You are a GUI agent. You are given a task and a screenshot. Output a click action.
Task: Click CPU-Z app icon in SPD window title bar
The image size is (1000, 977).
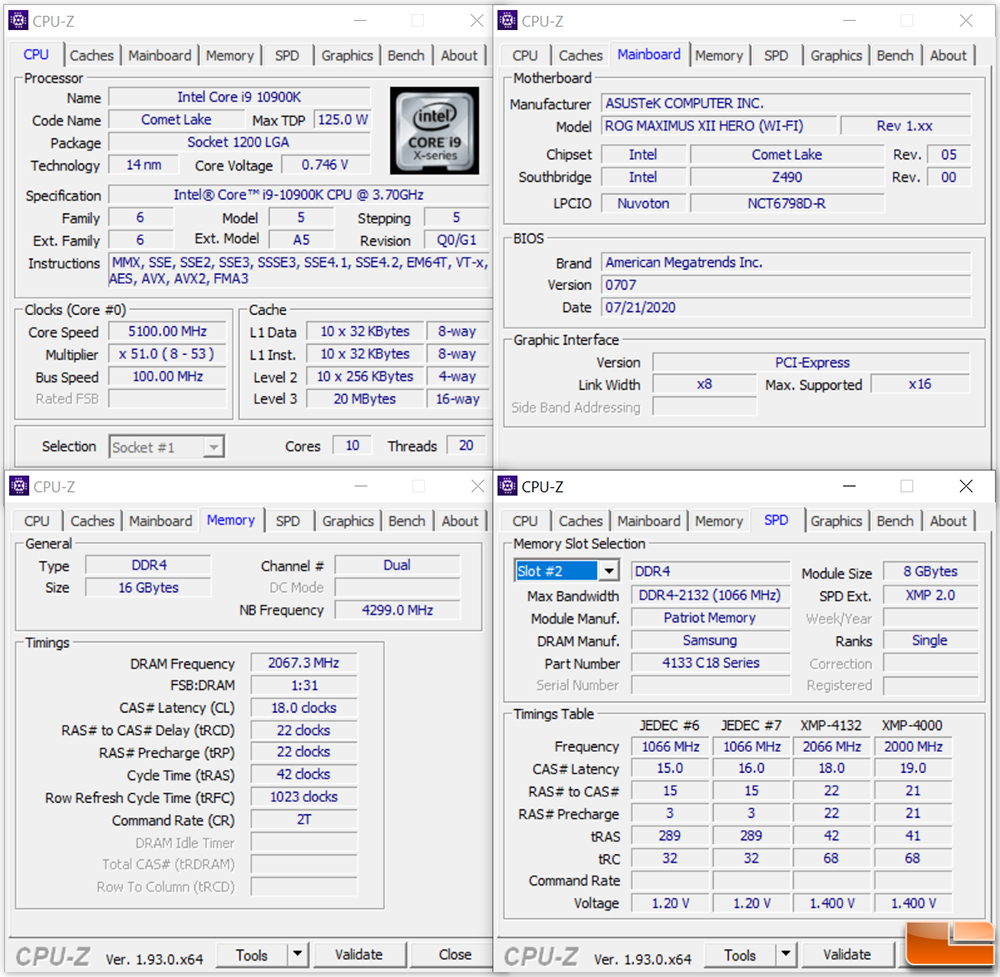click(x=507, y=487)
